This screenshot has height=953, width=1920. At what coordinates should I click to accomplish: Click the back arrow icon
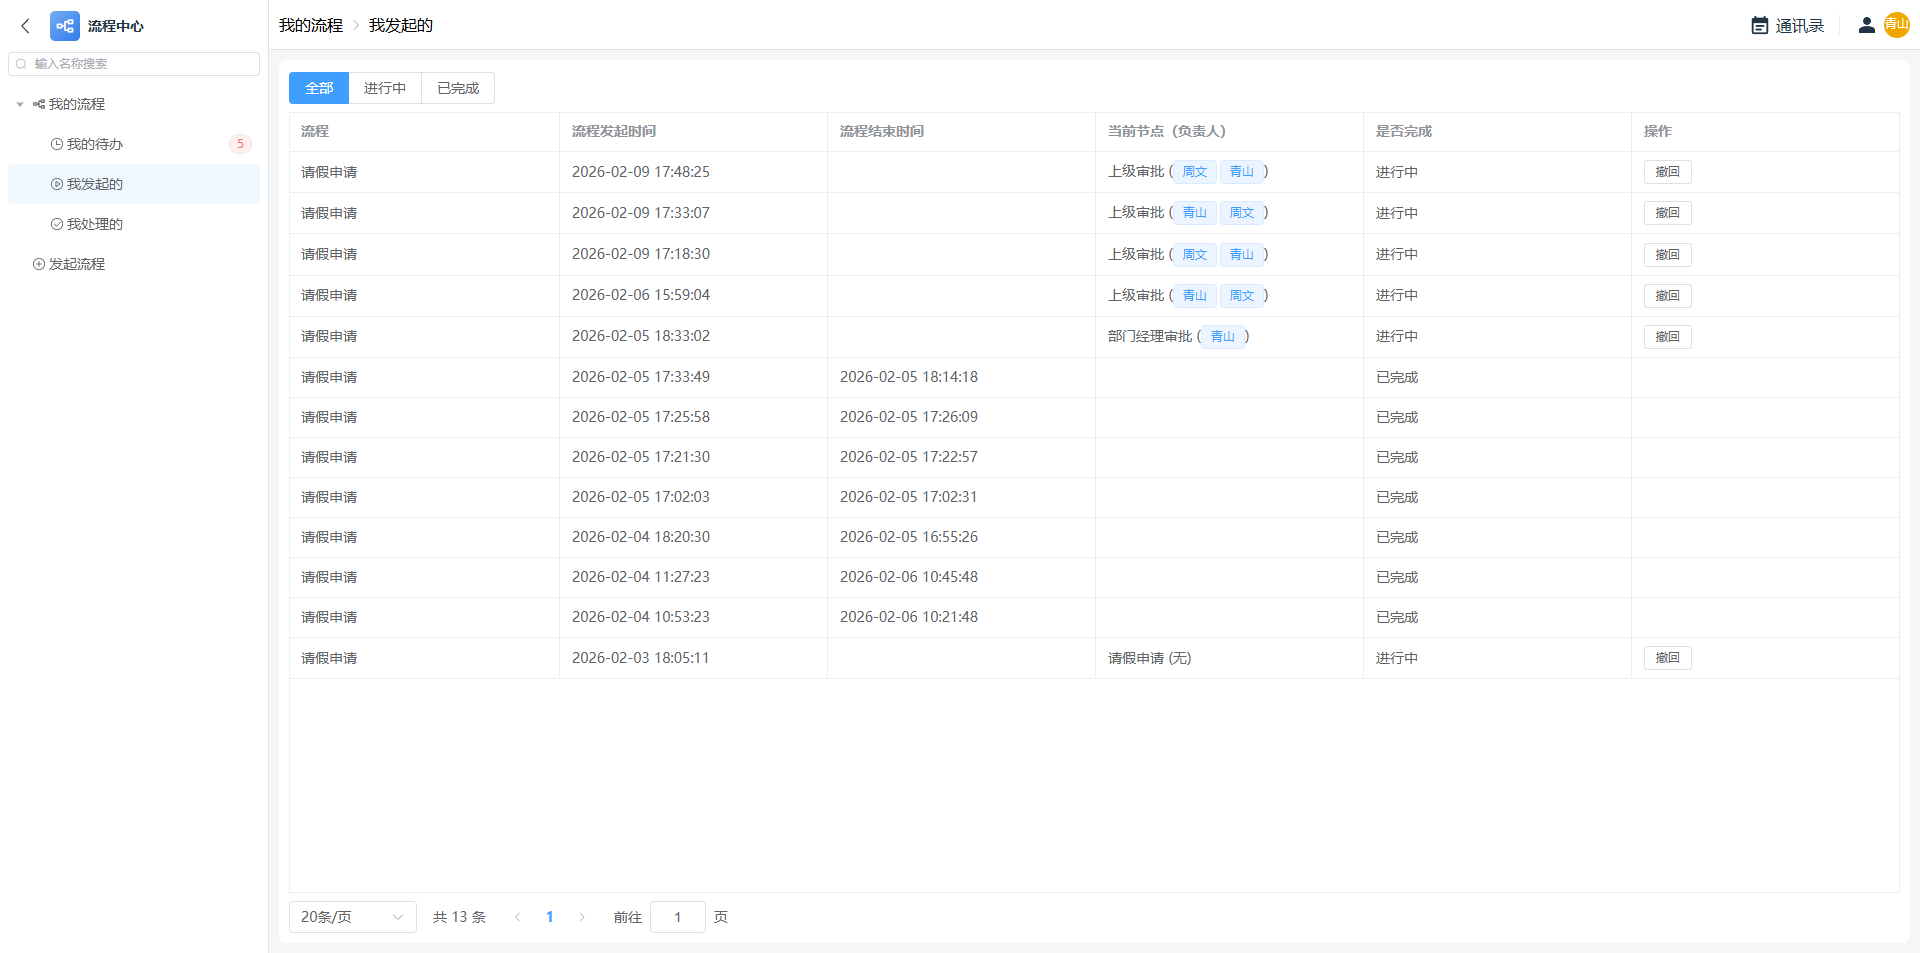coord(26,26)
